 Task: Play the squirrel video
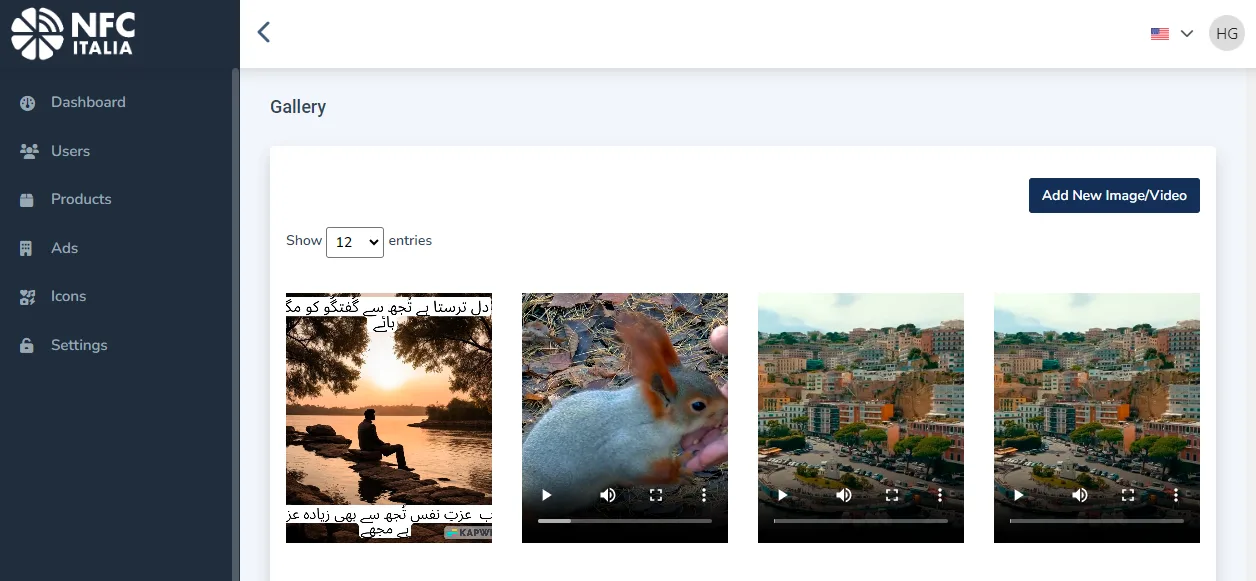tap(546, 495)
